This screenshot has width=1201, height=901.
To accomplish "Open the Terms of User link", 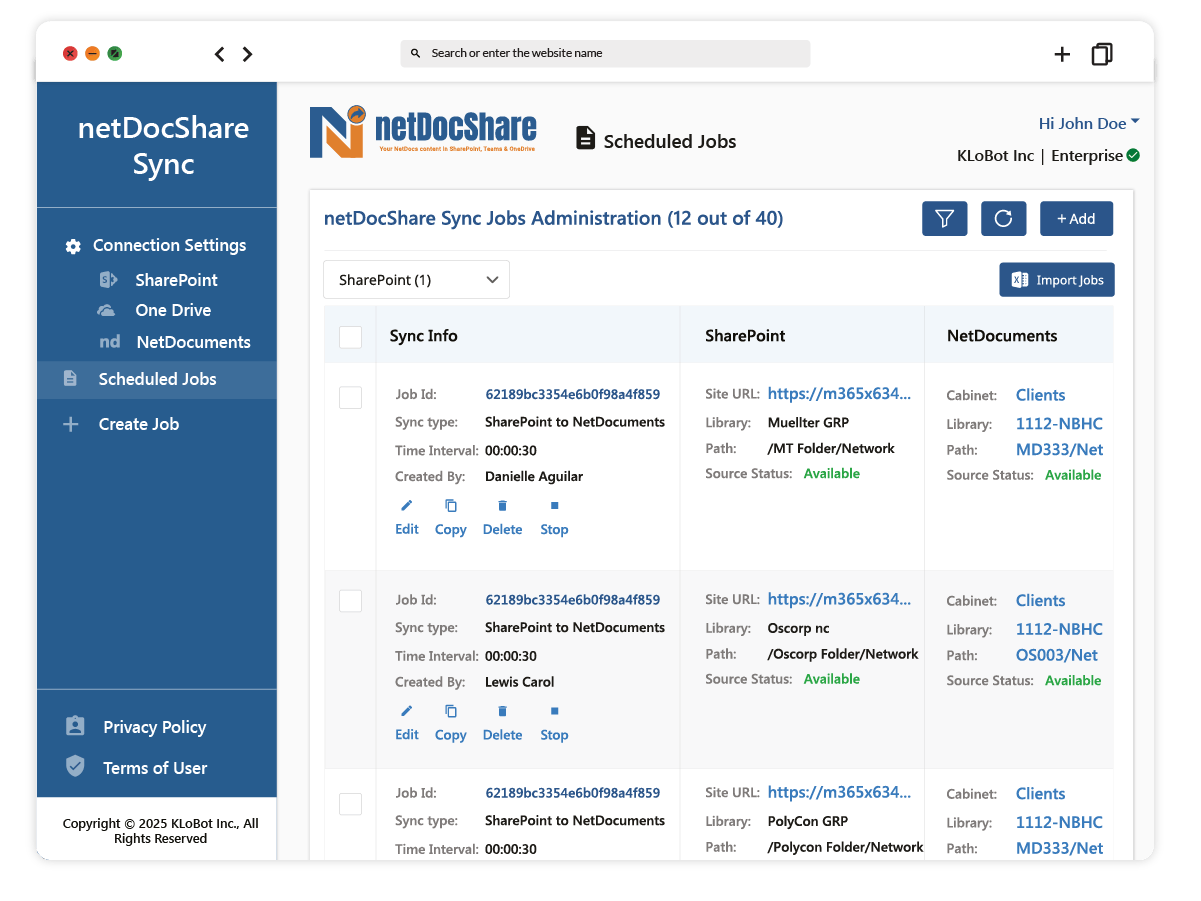I will [x=136, y=768].
